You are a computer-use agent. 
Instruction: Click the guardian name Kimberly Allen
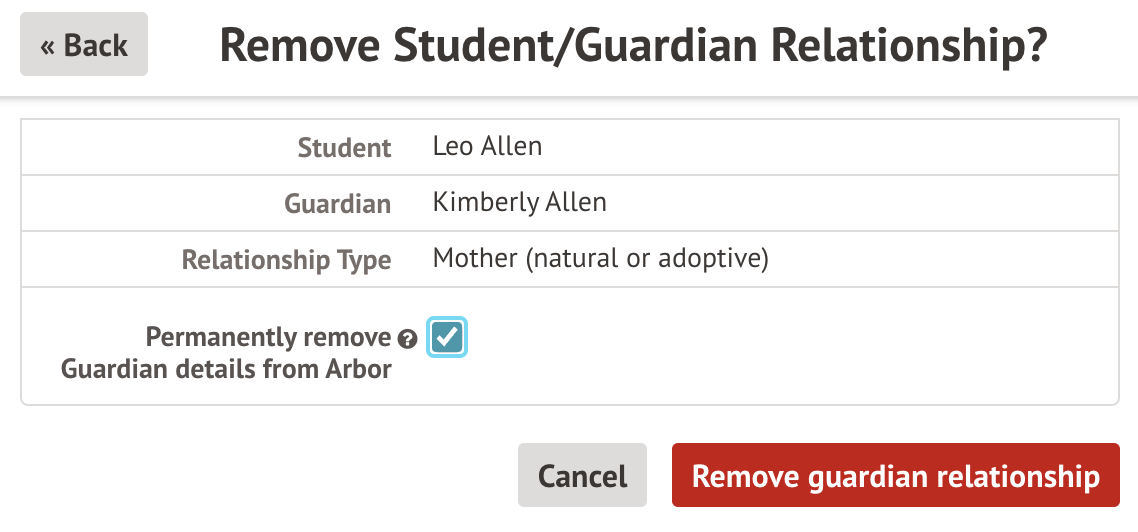[x=519, y=202]
